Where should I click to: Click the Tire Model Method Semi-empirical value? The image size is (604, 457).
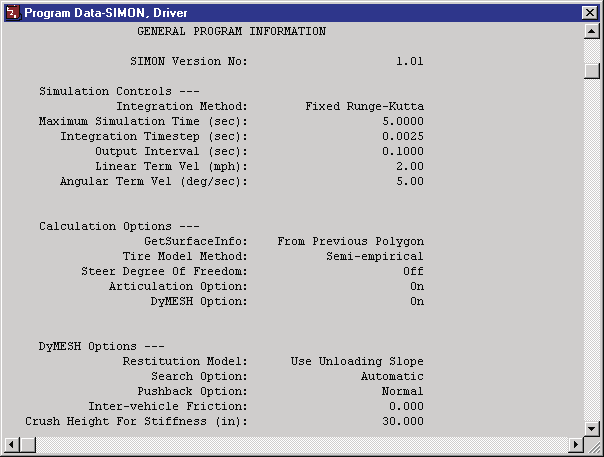[x=375, y=256]
